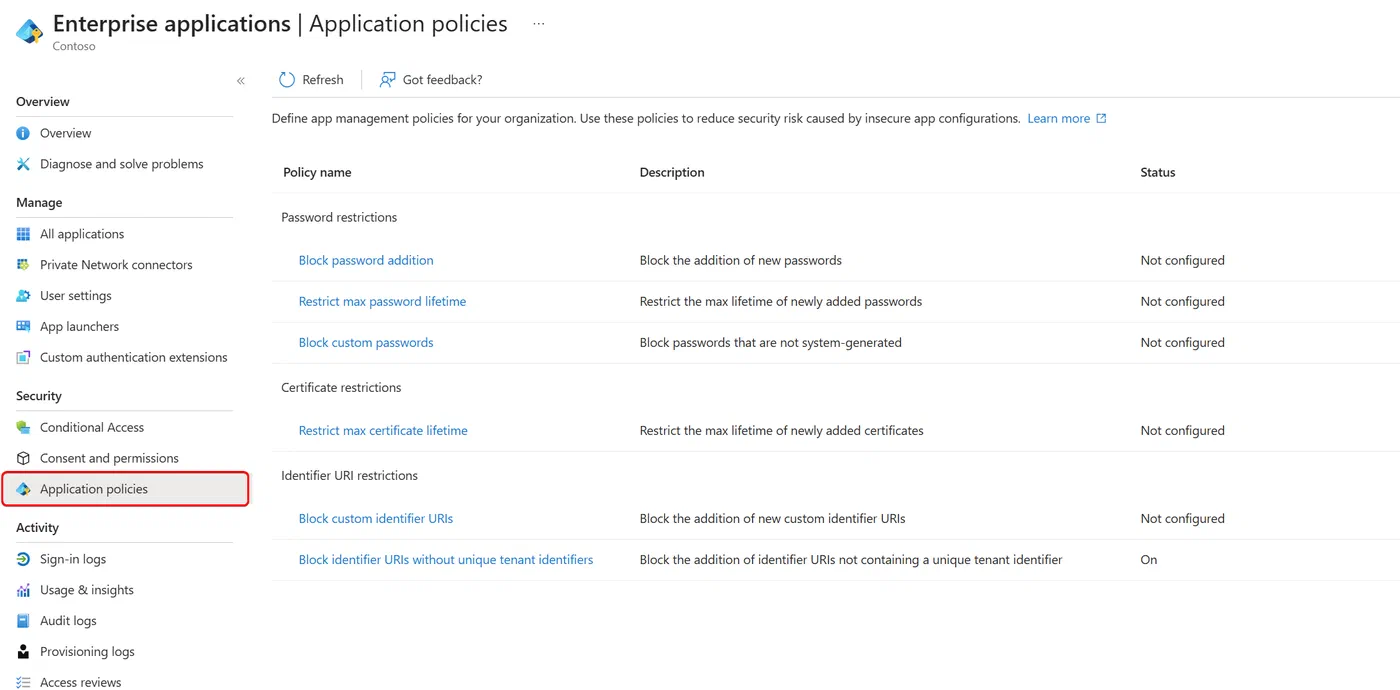Click the User settings gear-person icon
The image size is (1400, 690).
click(x=23, y=296)
